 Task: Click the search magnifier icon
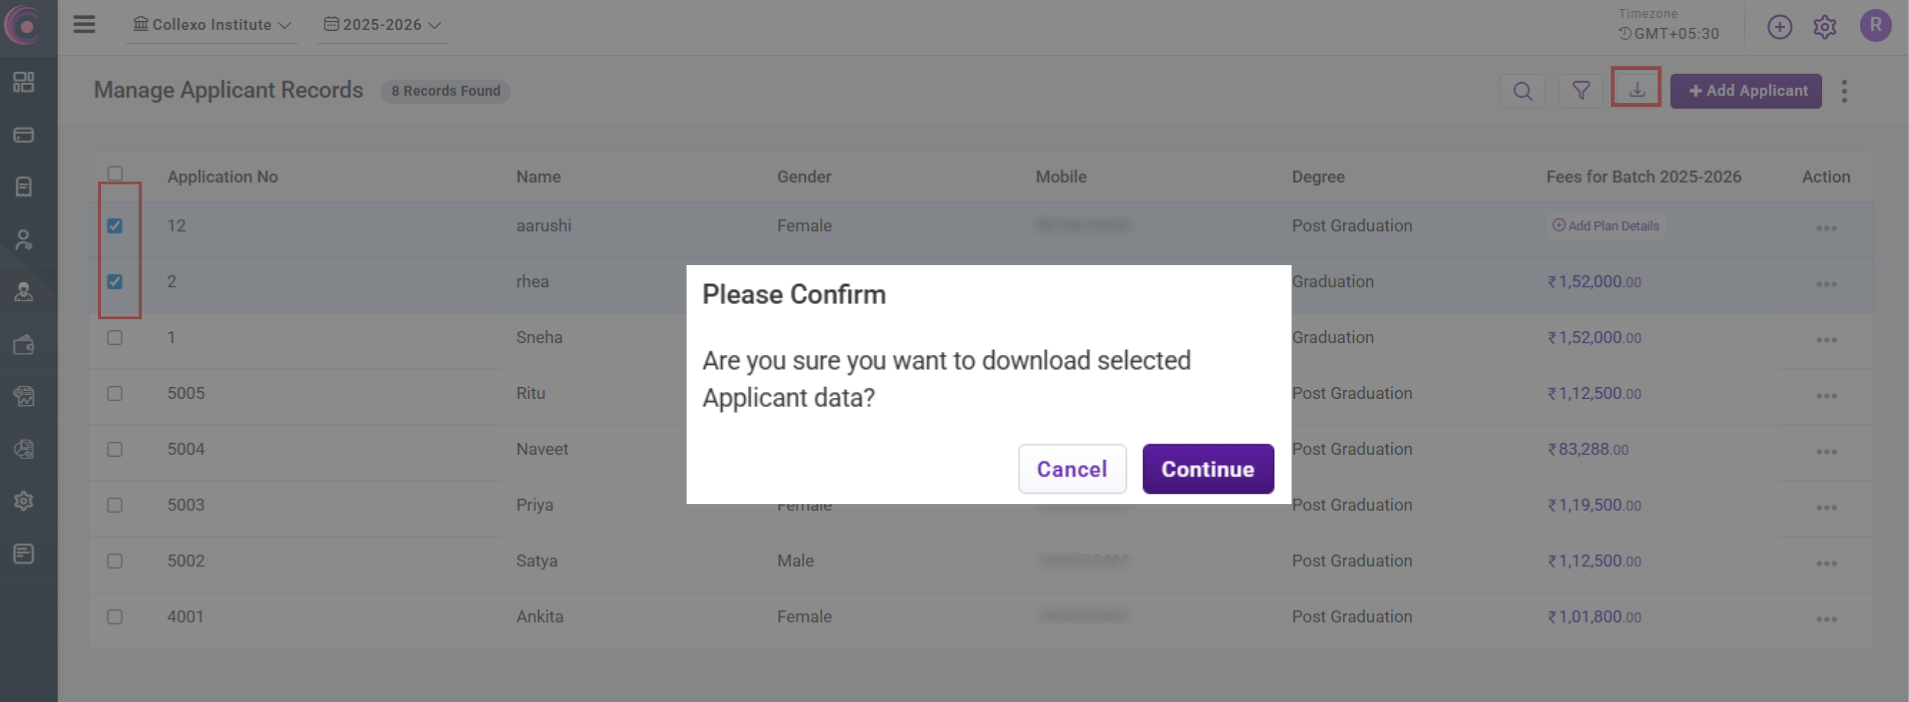(x=1522, y=91)
